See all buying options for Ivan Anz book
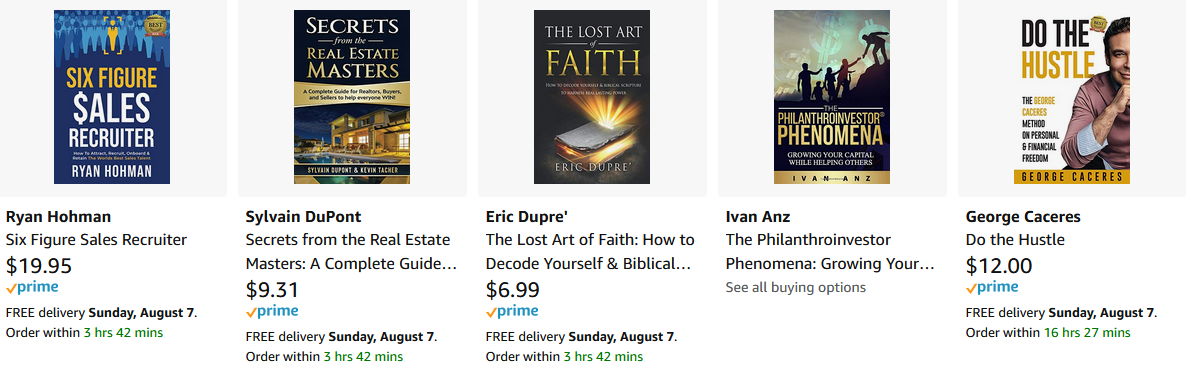 tap(796, 287)
